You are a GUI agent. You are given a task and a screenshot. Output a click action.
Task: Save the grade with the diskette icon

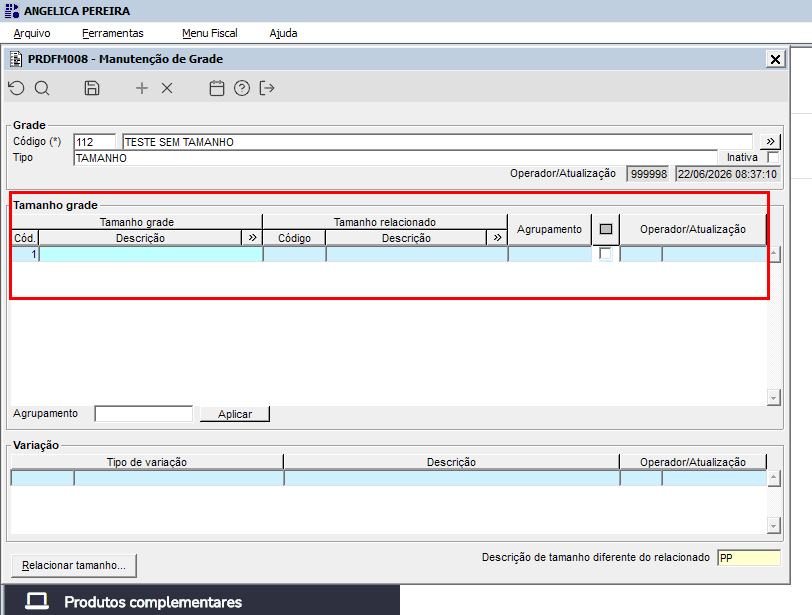pos(92,88)
